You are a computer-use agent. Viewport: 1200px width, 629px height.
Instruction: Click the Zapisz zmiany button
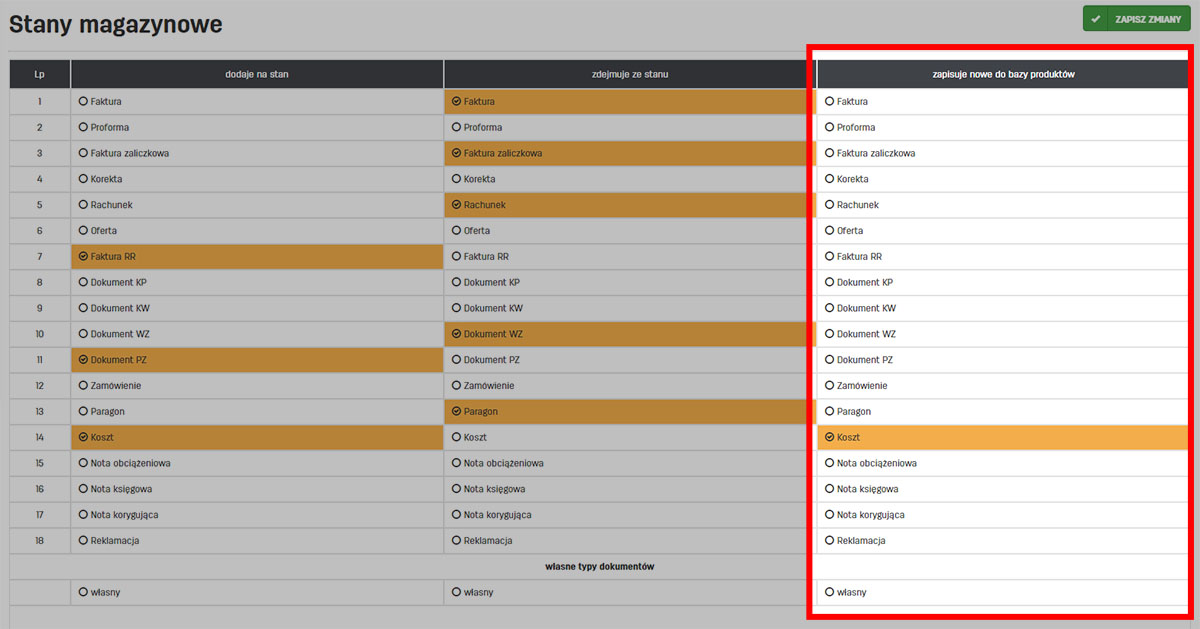pyautogui.click(x=1136, y=19)
